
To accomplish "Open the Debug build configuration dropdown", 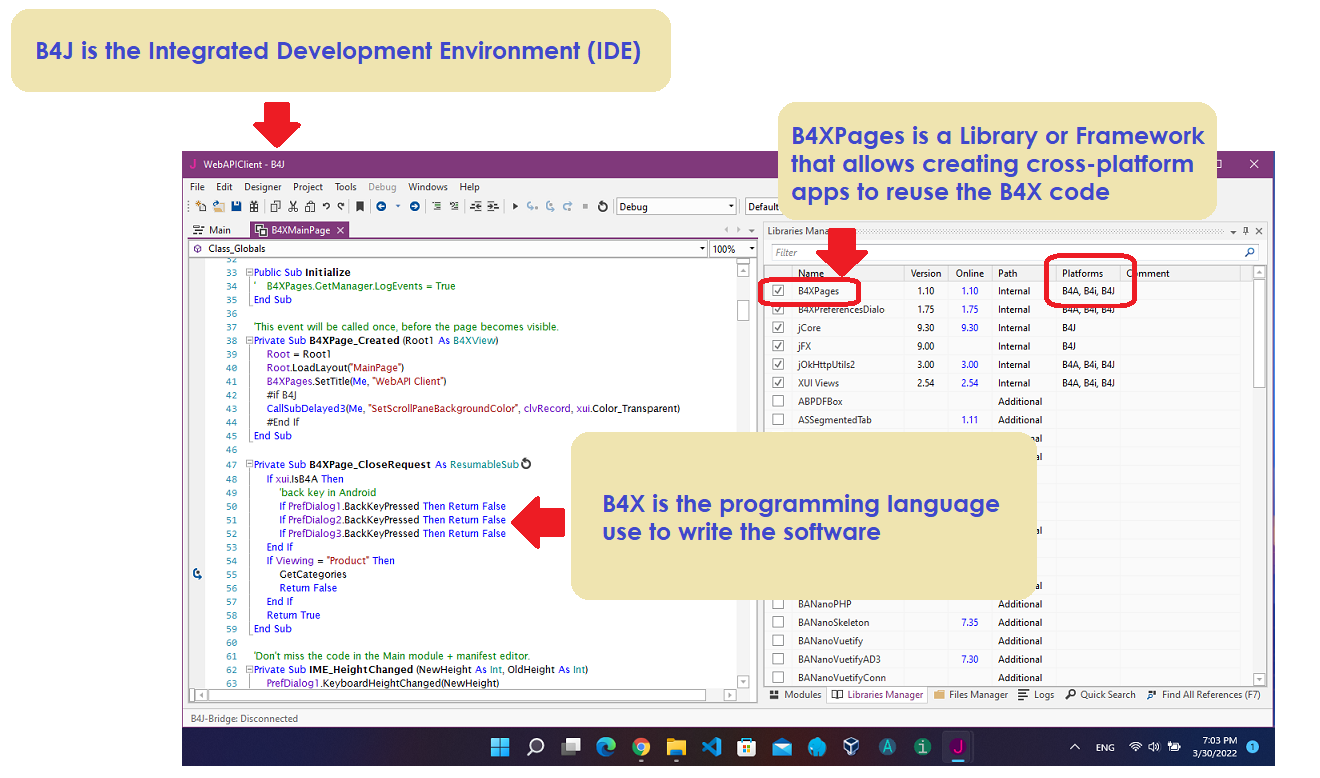I will [x=730, y=207].
